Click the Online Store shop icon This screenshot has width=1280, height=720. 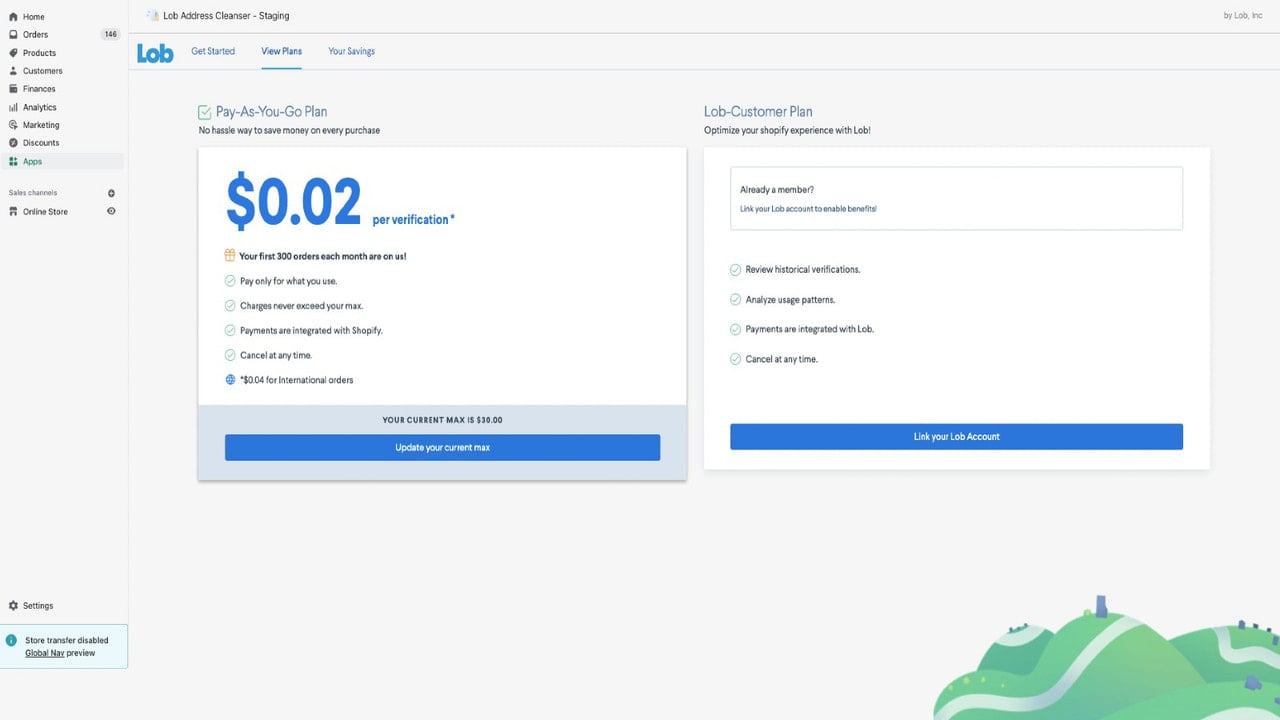tap(13, 212)
